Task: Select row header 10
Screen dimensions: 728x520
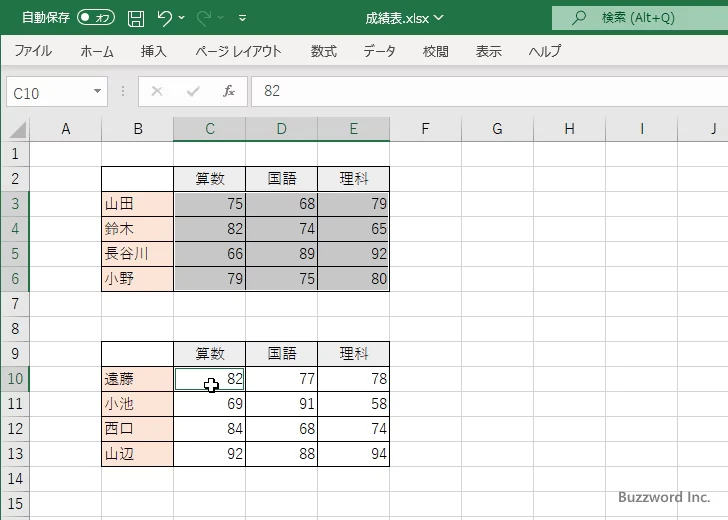Action: click(15, 379)
